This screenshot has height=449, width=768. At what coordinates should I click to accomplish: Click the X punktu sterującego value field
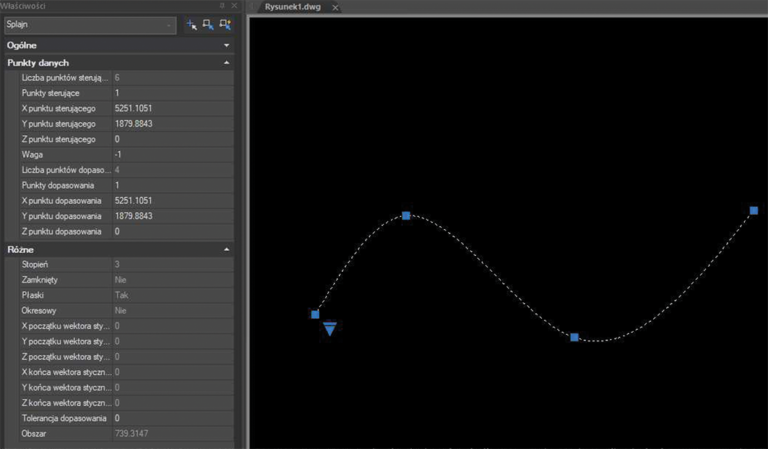click(x=170, y=108)
